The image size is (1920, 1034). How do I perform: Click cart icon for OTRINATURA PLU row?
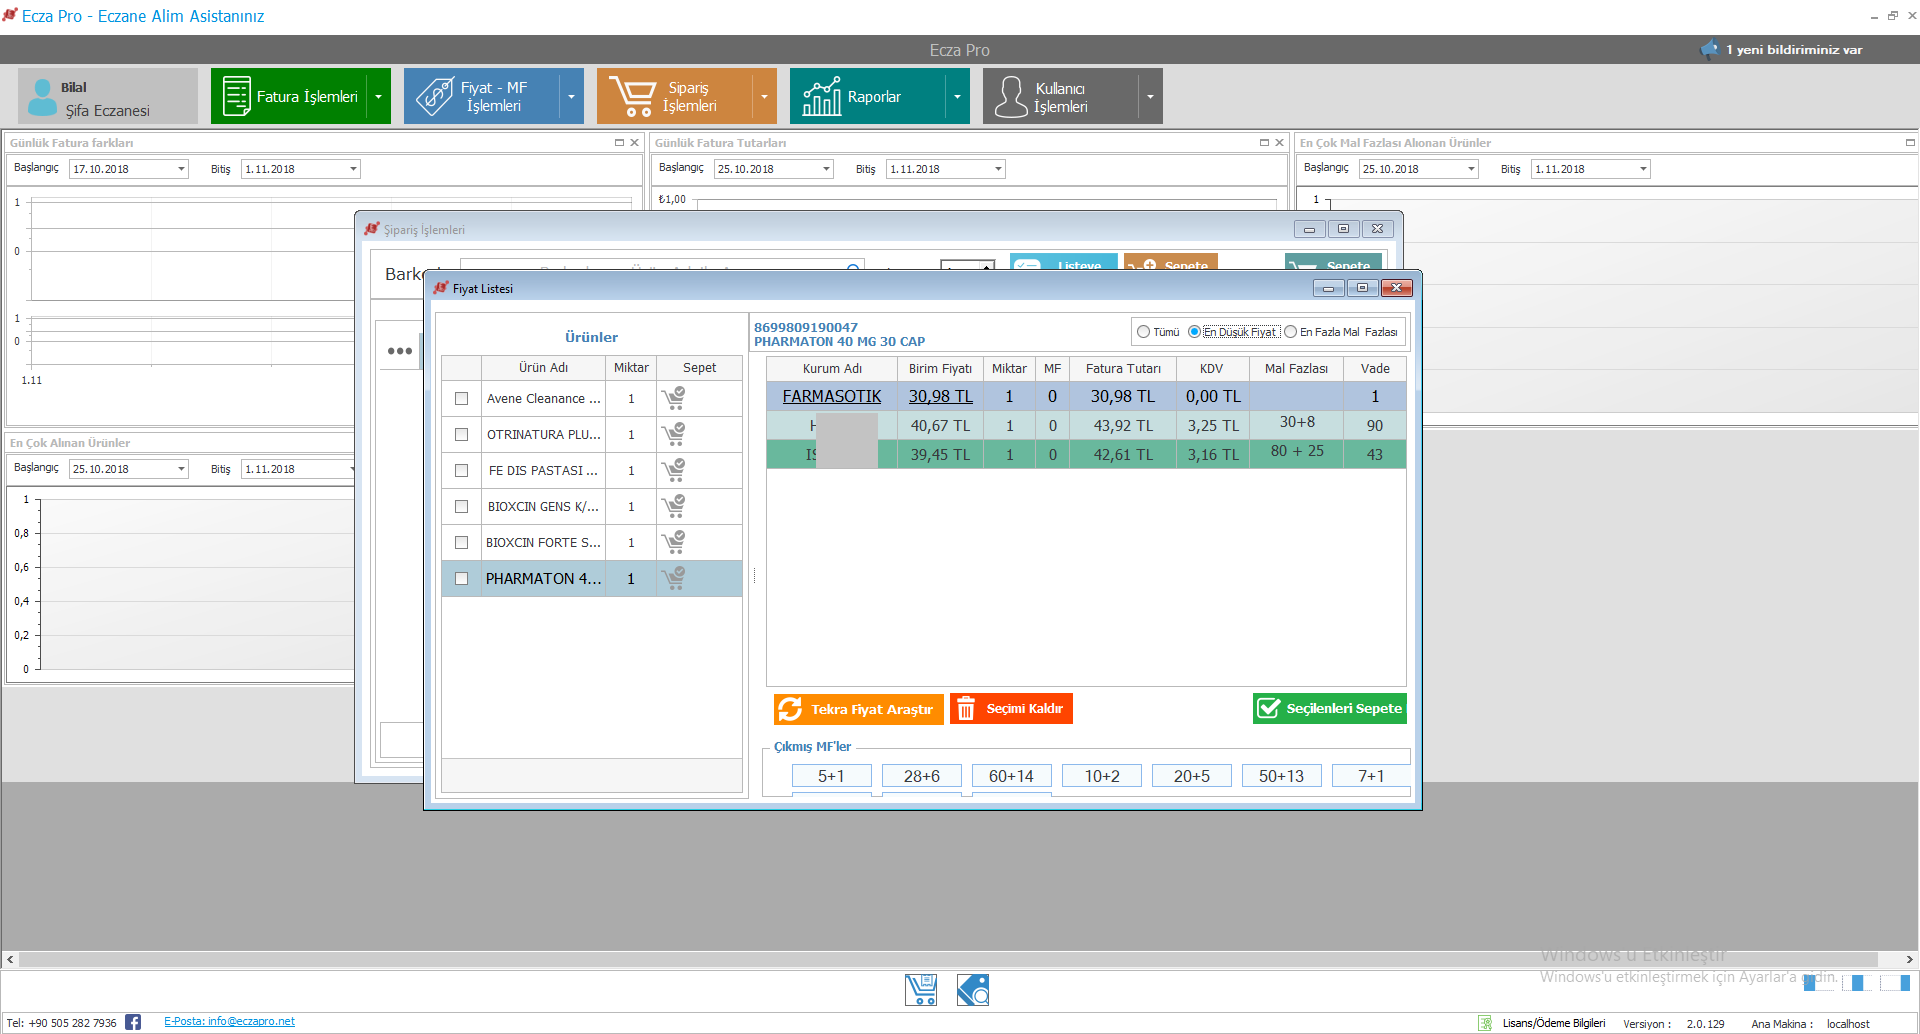pyautogui.click(x=674, y=434)
